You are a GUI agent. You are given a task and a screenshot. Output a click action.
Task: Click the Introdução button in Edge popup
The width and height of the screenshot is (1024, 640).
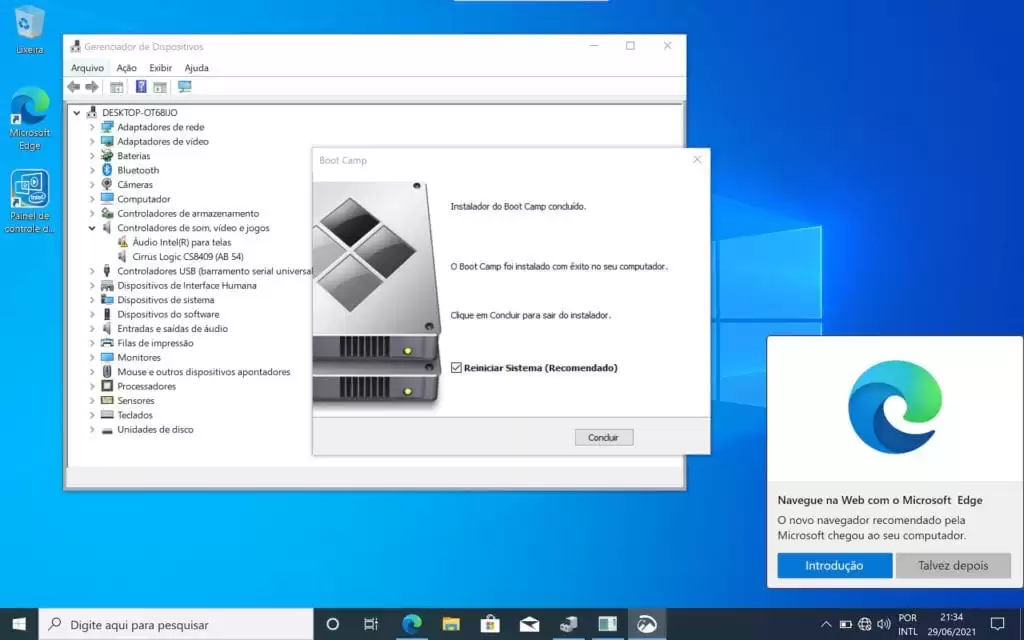[835, 566]
